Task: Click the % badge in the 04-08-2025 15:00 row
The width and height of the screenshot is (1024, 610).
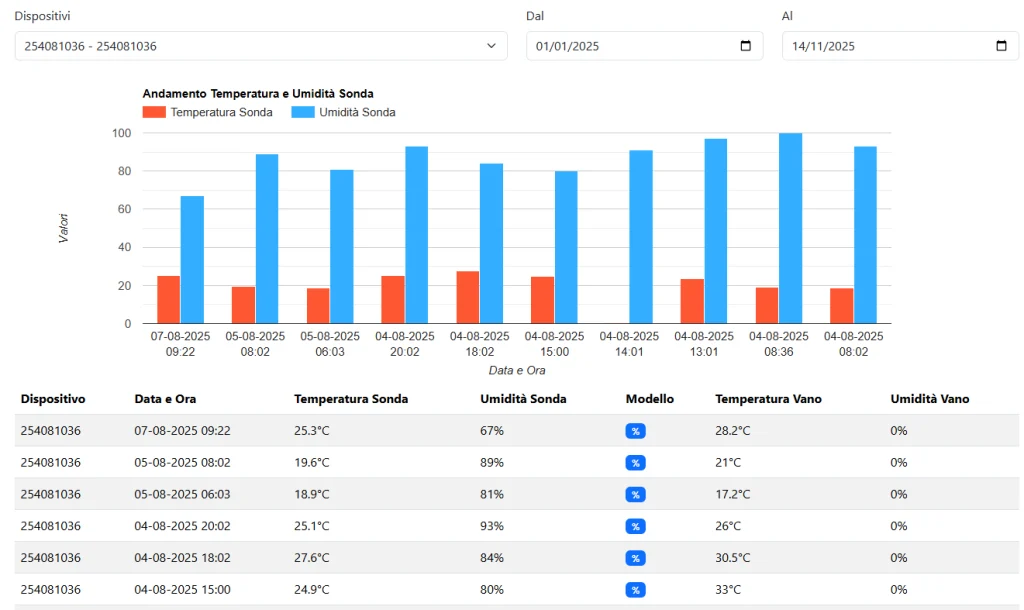Action: (635, 590)
